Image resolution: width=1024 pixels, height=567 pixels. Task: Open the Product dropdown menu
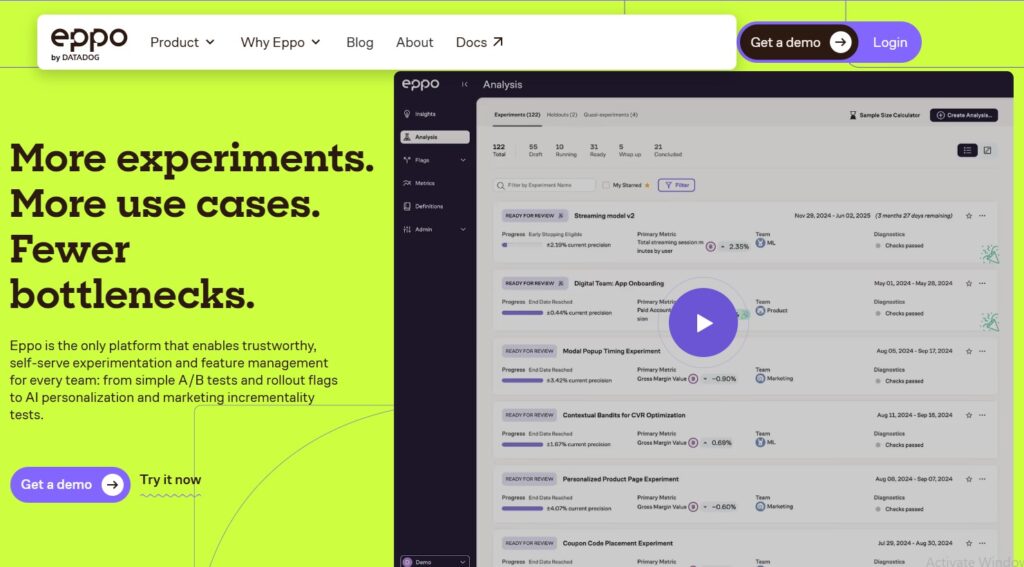coord(182,42)
